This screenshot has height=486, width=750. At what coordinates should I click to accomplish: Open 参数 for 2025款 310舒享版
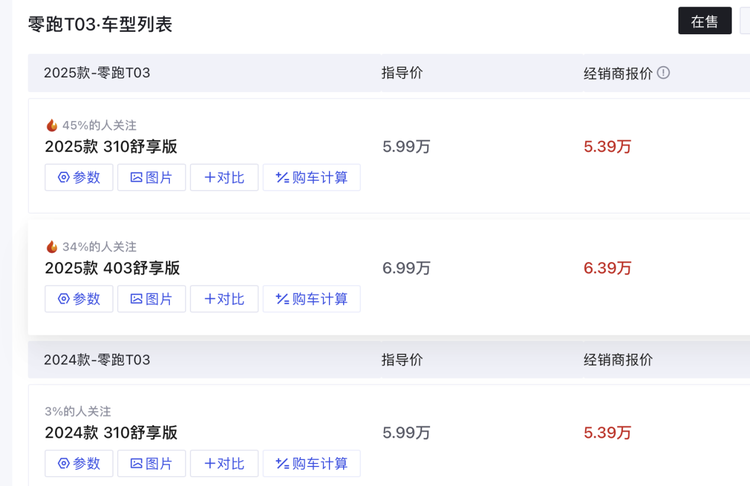tap(79, 177)
